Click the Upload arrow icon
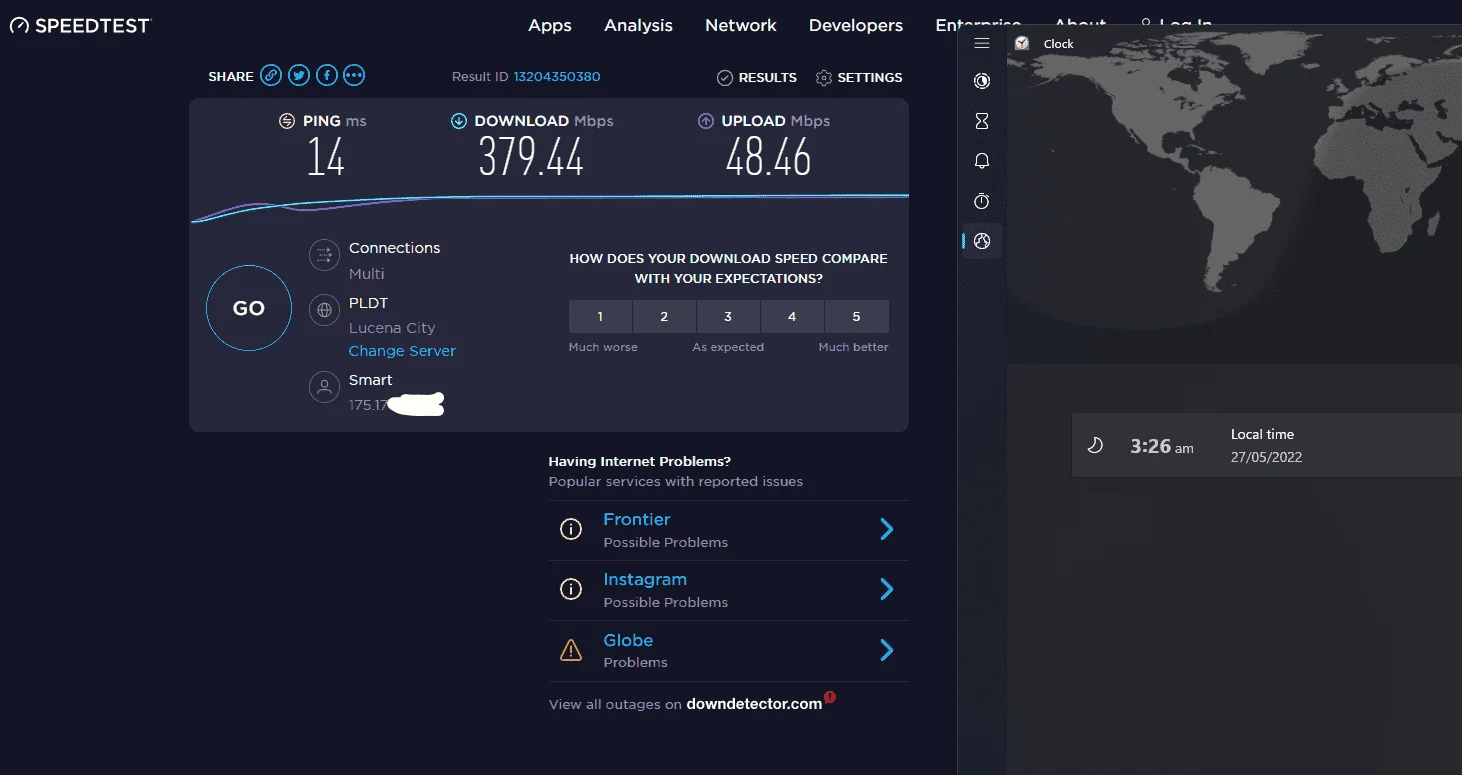Screen dimensions: 1462x775 pos(706,121)
